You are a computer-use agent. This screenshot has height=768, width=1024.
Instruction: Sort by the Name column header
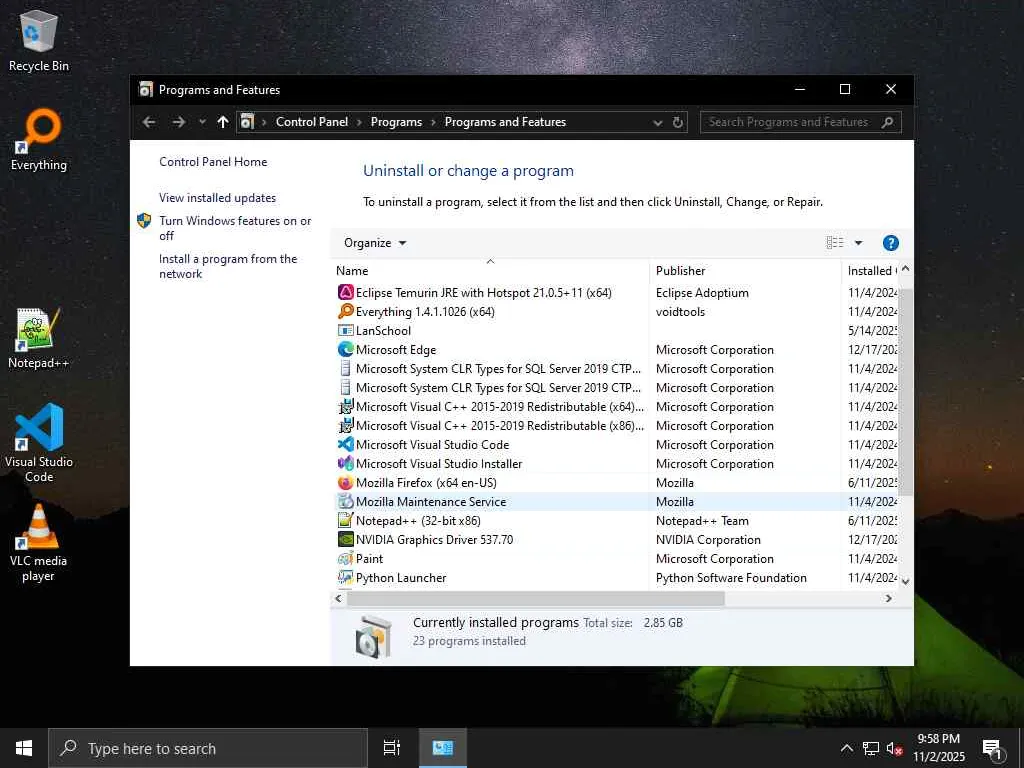pos(490,270)
